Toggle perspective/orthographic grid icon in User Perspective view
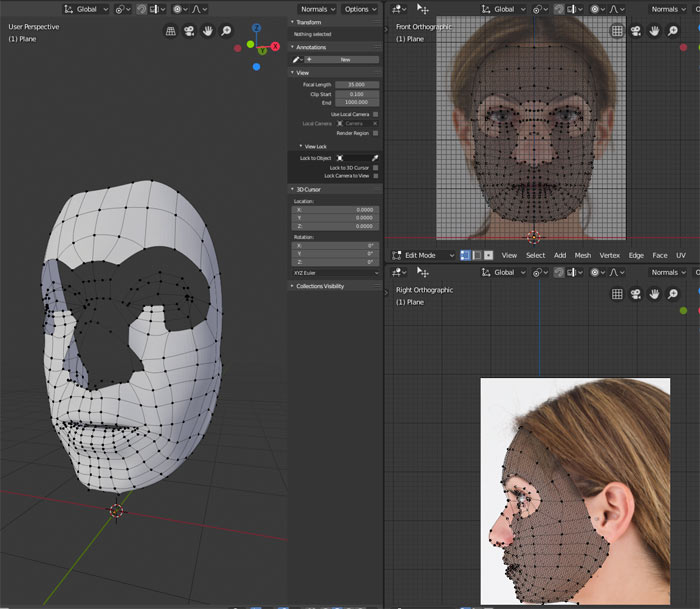The image size is (700, 609). coord(171,31)
